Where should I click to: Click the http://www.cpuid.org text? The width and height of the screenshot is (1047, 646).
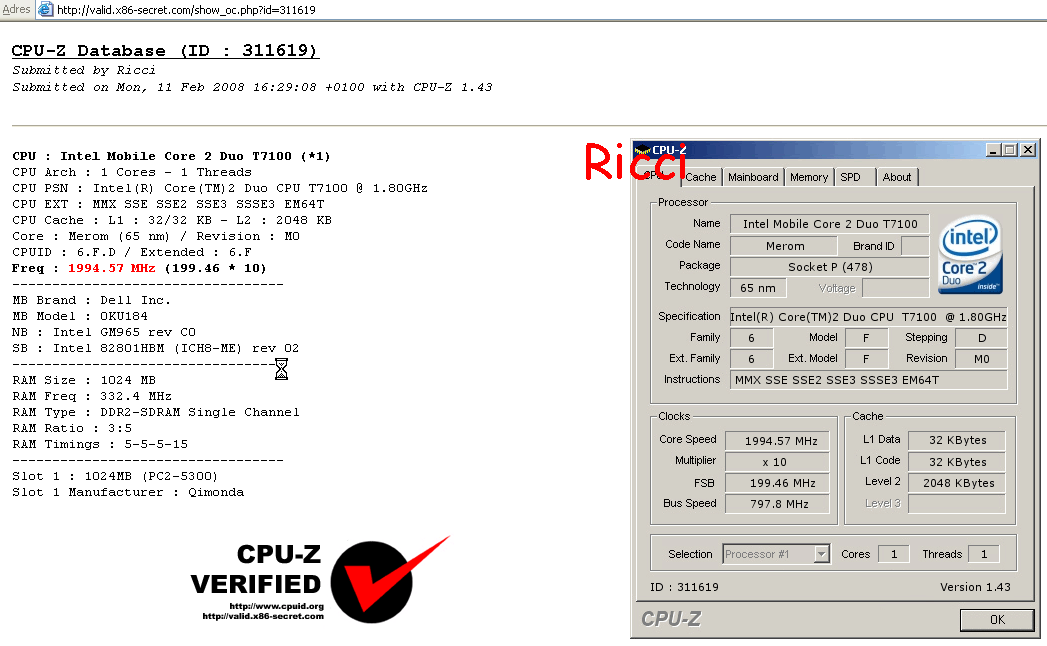pyautogui.click(x=276, y=606)
